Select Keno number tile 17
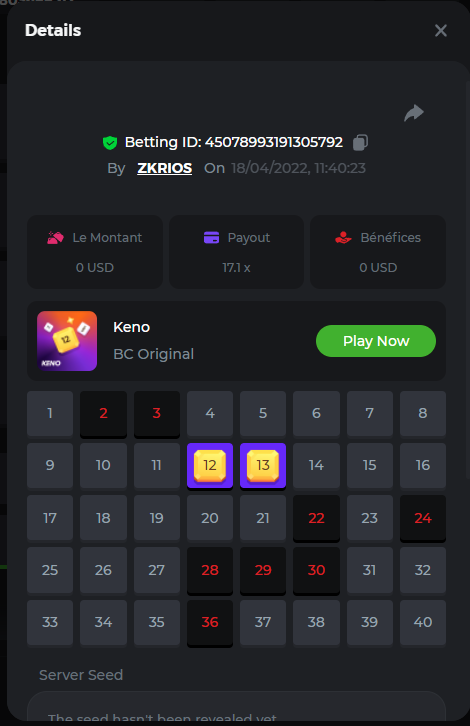The height and width of the screenshot is (726, 470). point(50,518)
